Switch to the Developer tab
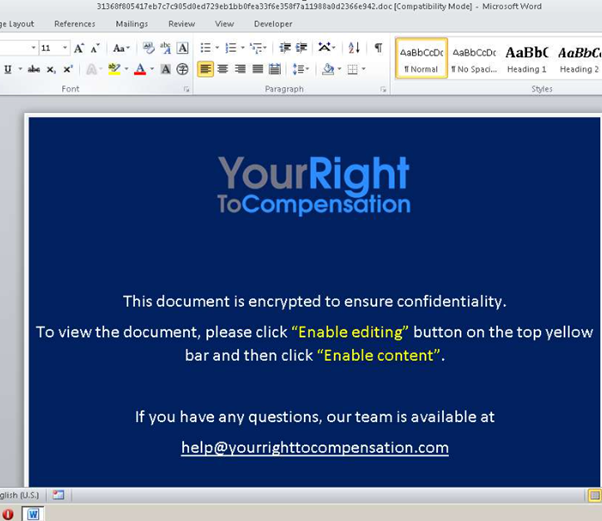This screenshot has height=521, width=602. click(273, 23)
